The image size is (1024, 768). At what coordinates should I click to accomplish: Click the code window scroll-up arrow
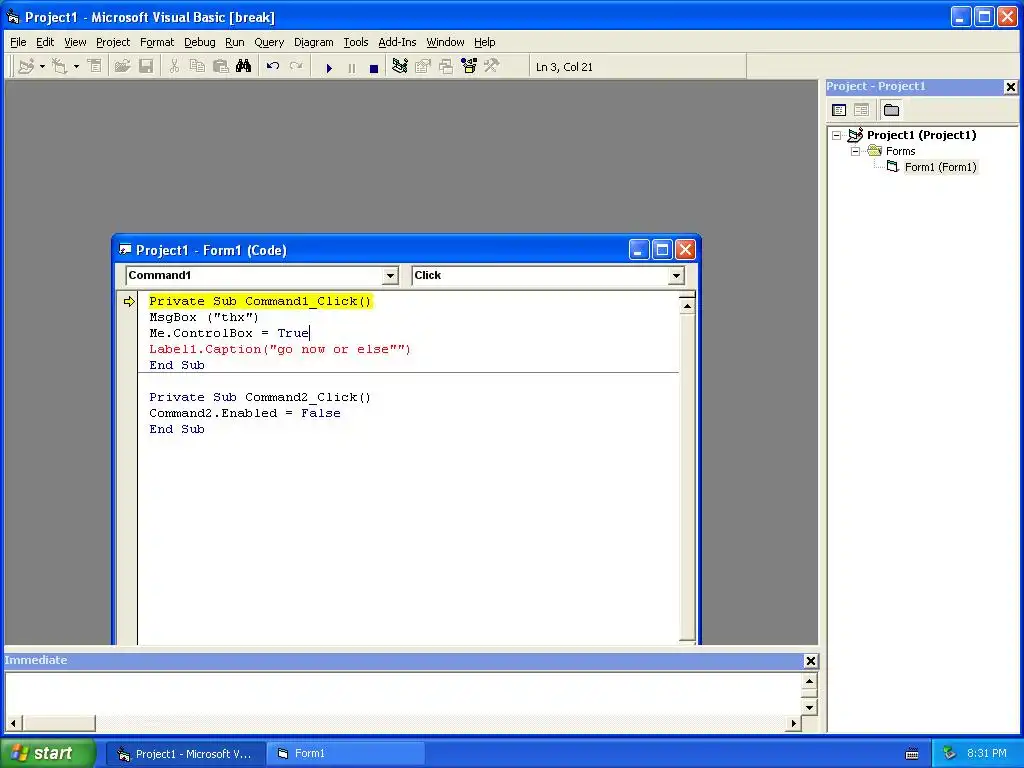687,306
